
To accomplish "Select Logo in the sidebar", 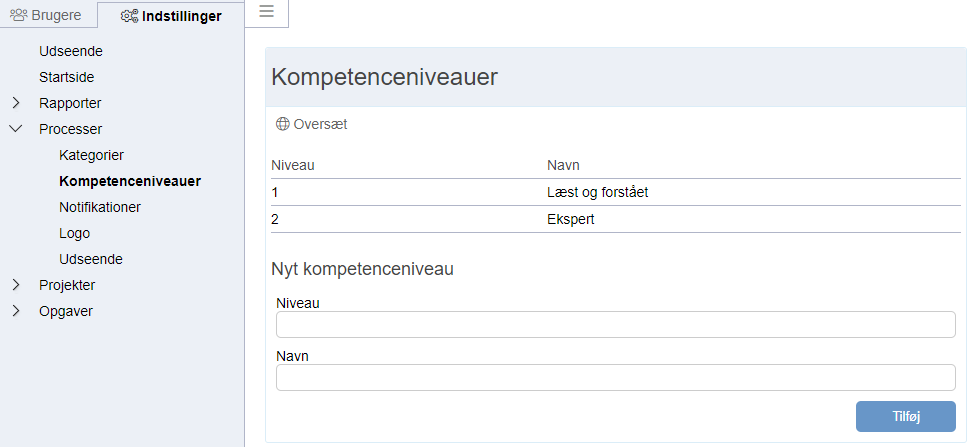I will 74,233.
